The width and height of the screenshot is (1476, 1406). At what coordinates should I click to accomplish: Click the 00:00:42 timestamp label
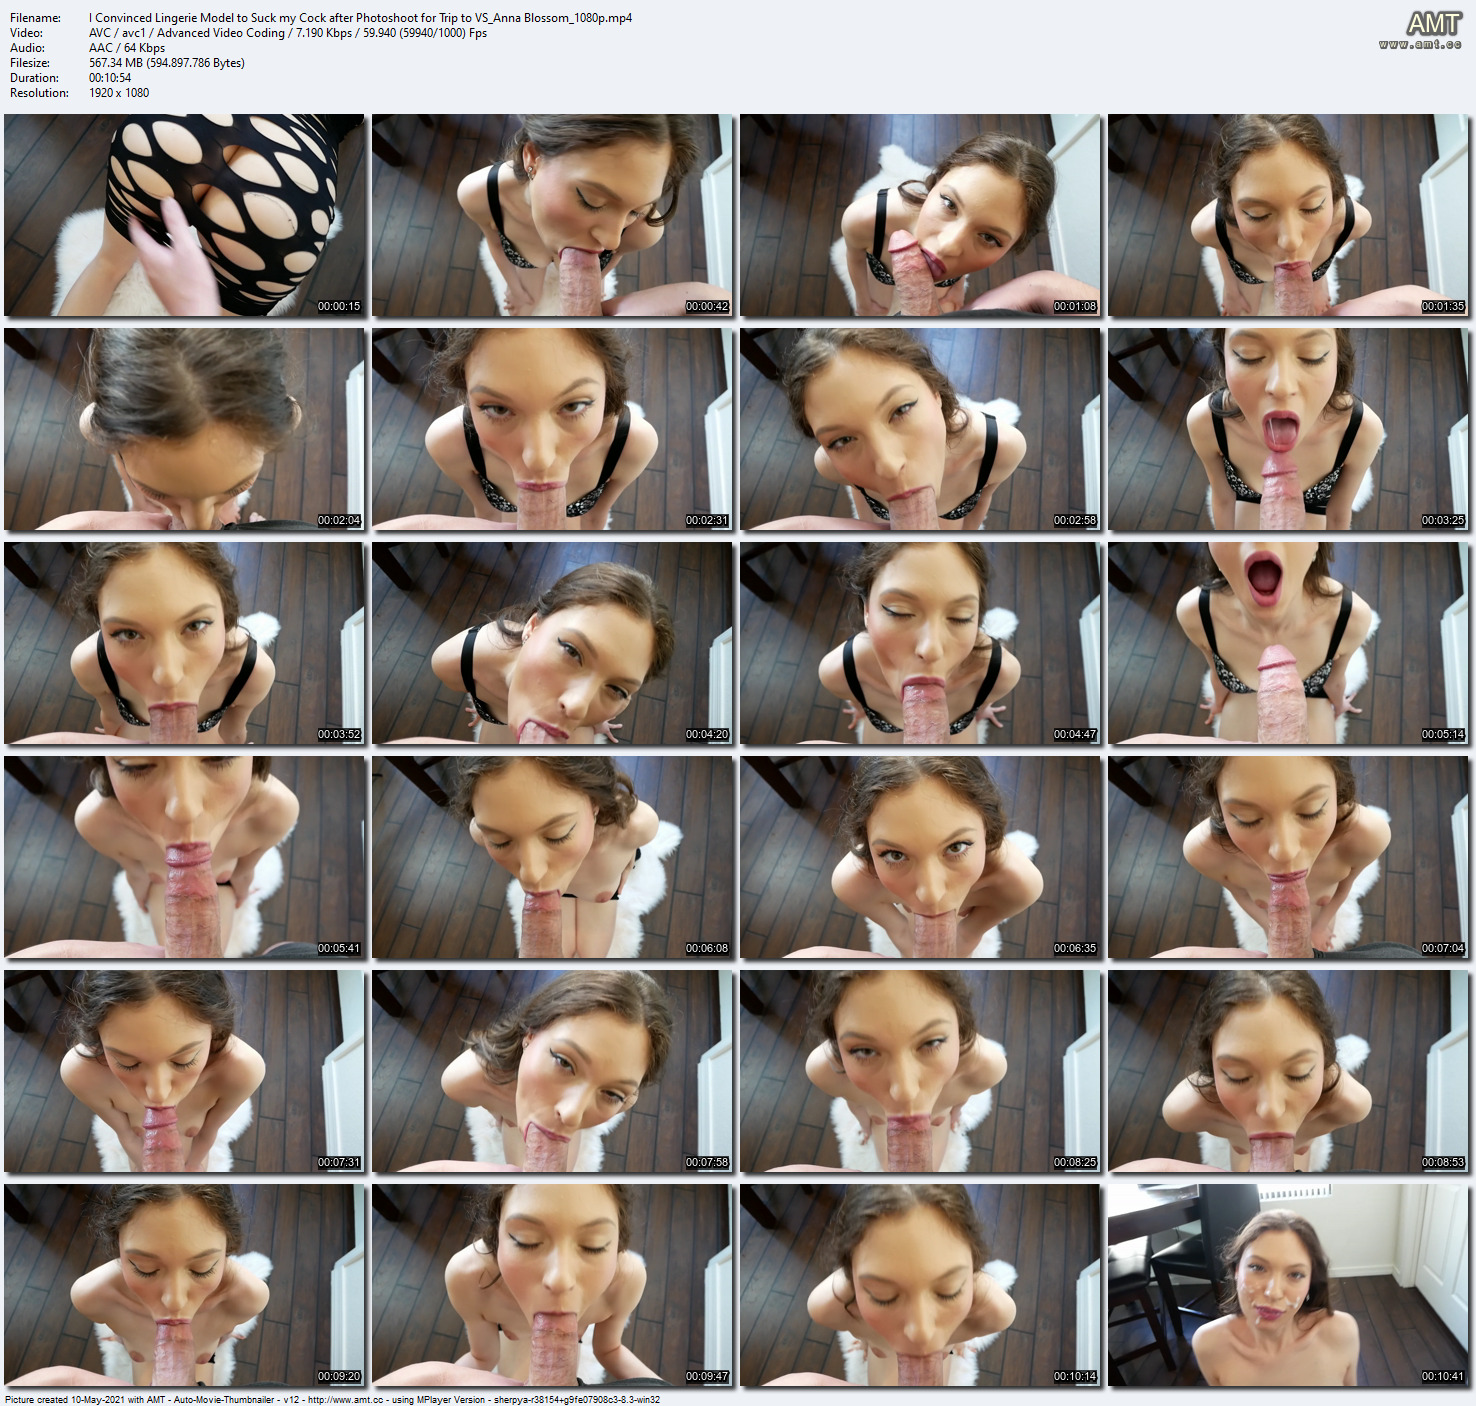tap(707, 307)
